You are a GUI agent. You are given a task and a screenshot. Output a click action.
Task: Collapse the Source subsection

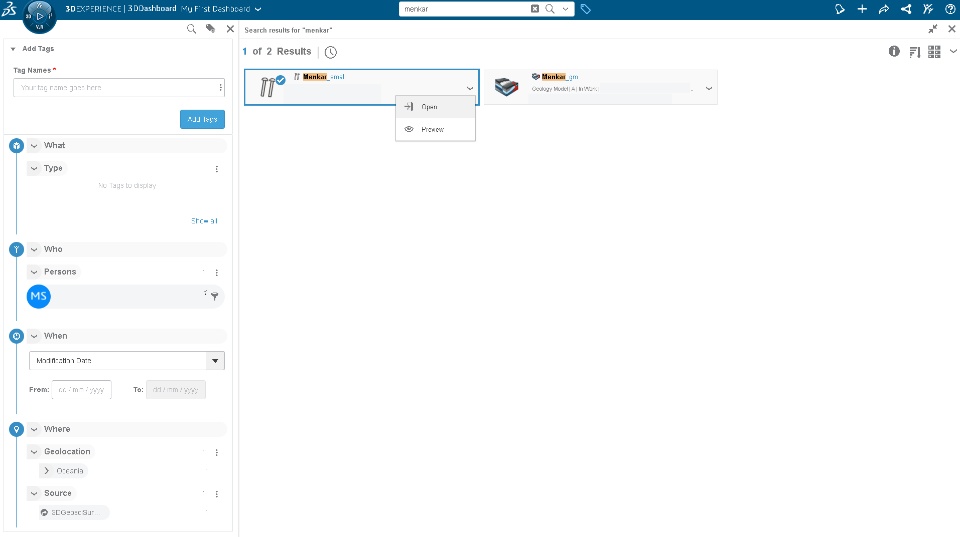point(34,494)
